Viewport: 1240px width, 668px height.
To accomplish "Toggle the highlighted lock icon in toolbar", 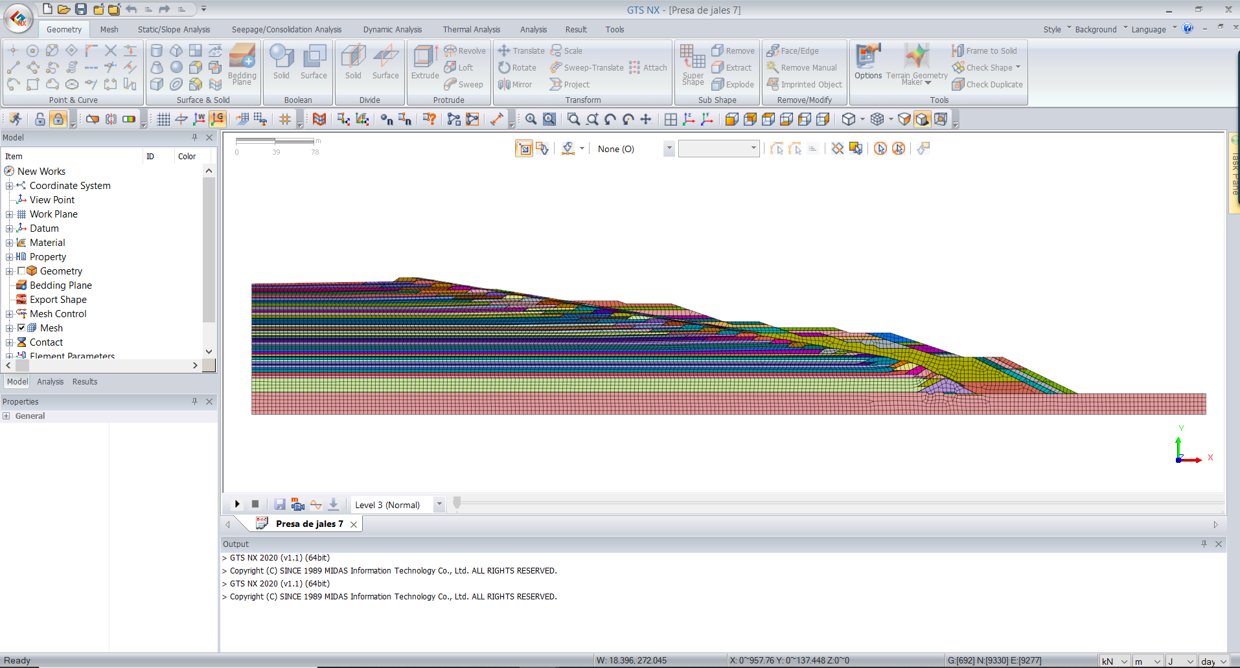I will pos(58,119).
